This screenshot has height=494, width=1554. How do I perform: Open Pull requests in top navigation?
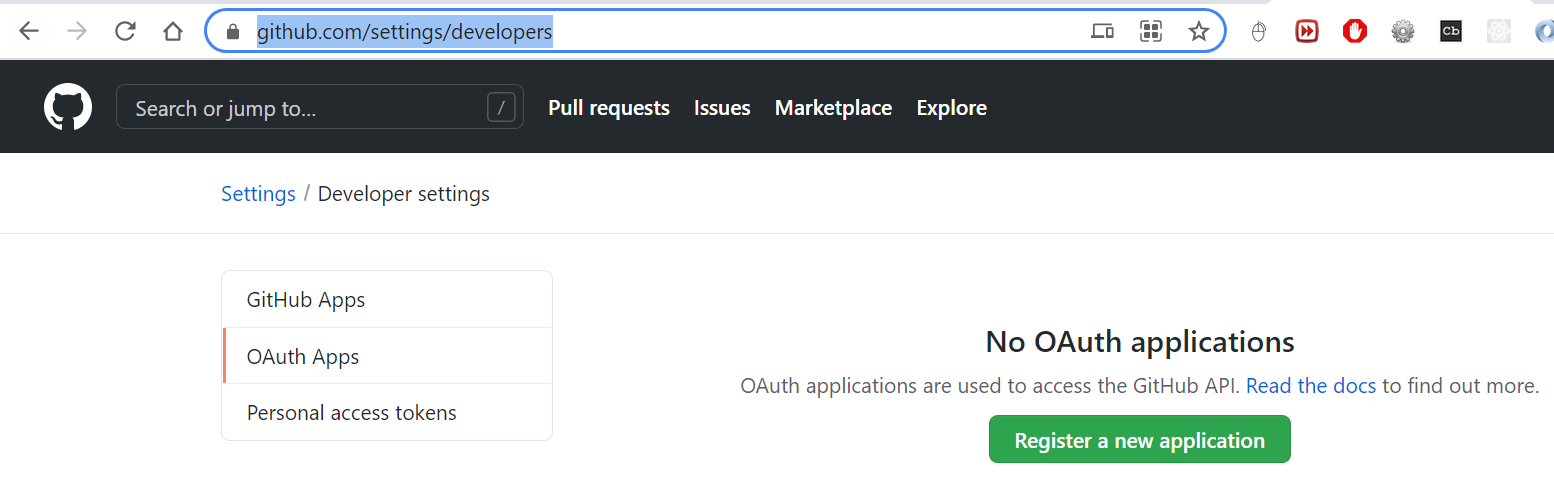tap(608, 107)
